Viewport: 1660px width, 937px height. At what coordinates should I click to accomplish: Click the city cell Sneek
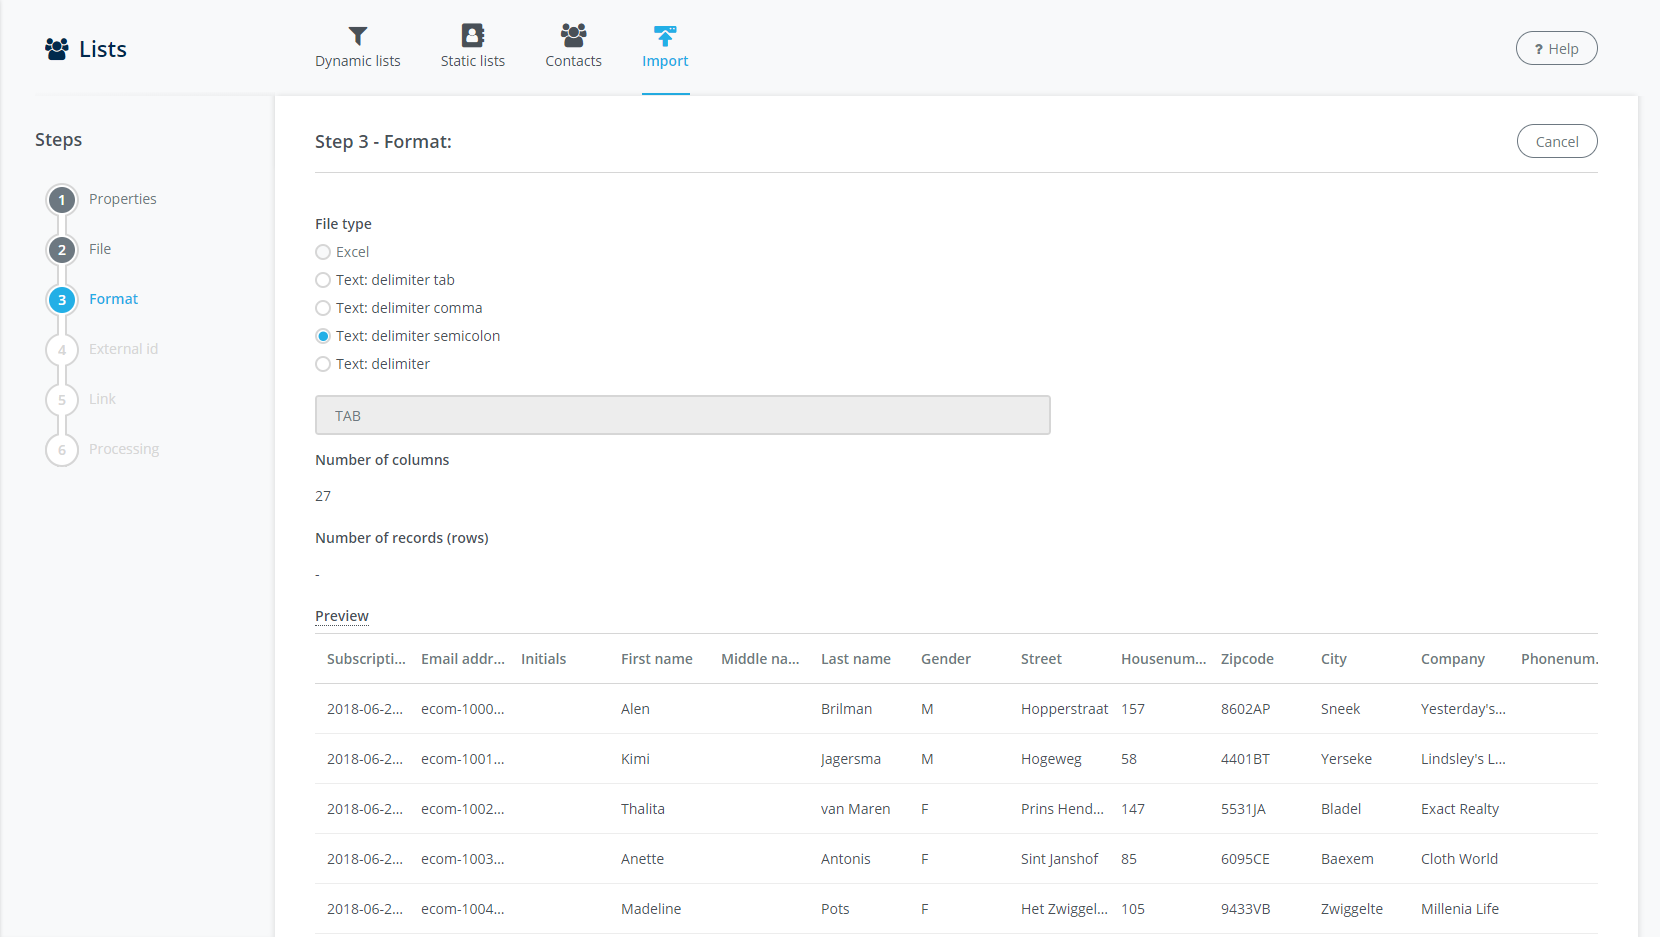click(x=1340, y=709)
